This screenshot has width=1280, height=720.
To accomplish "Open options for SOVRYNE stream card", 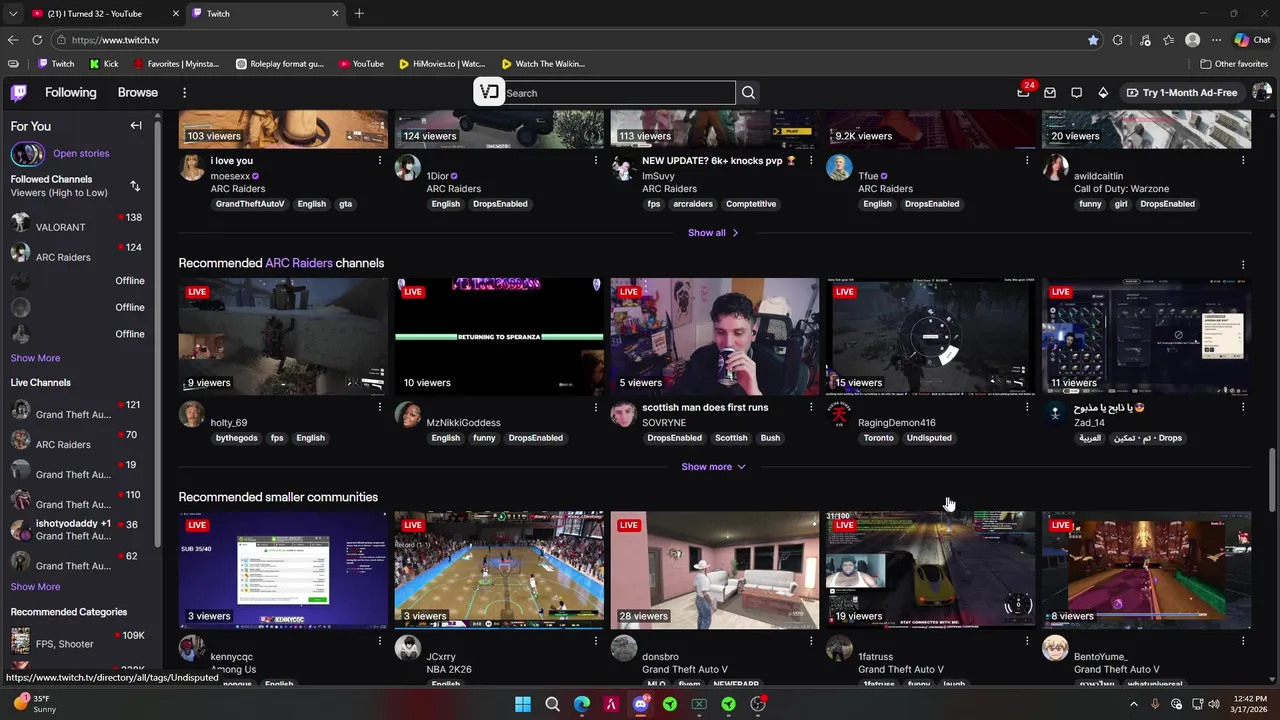I will tap(811, 407).
